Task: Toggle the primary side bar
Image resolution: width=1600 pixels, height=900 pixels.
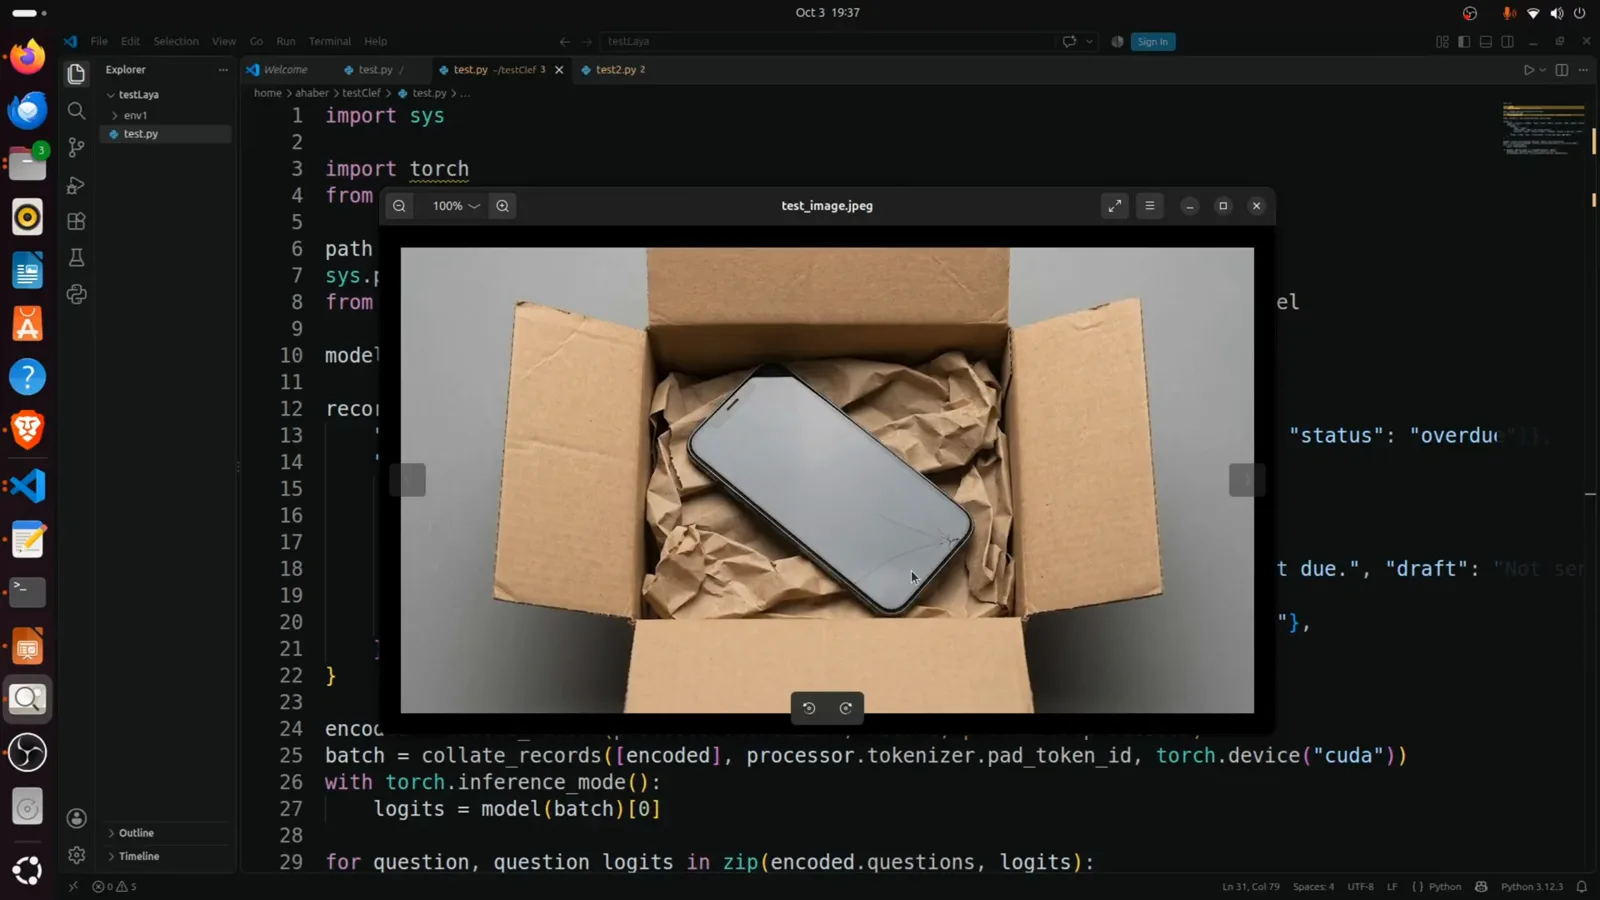Action: (1464, 42)
